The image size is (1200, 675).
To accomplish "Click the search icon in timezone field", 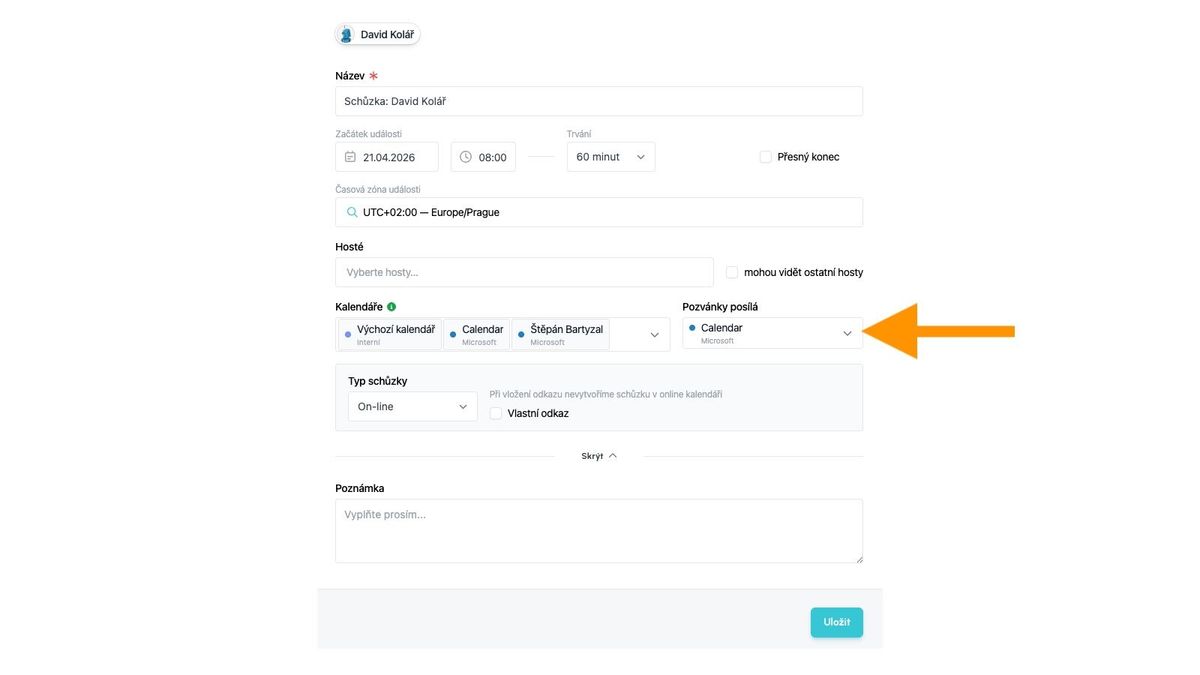I will click(352, 212).
